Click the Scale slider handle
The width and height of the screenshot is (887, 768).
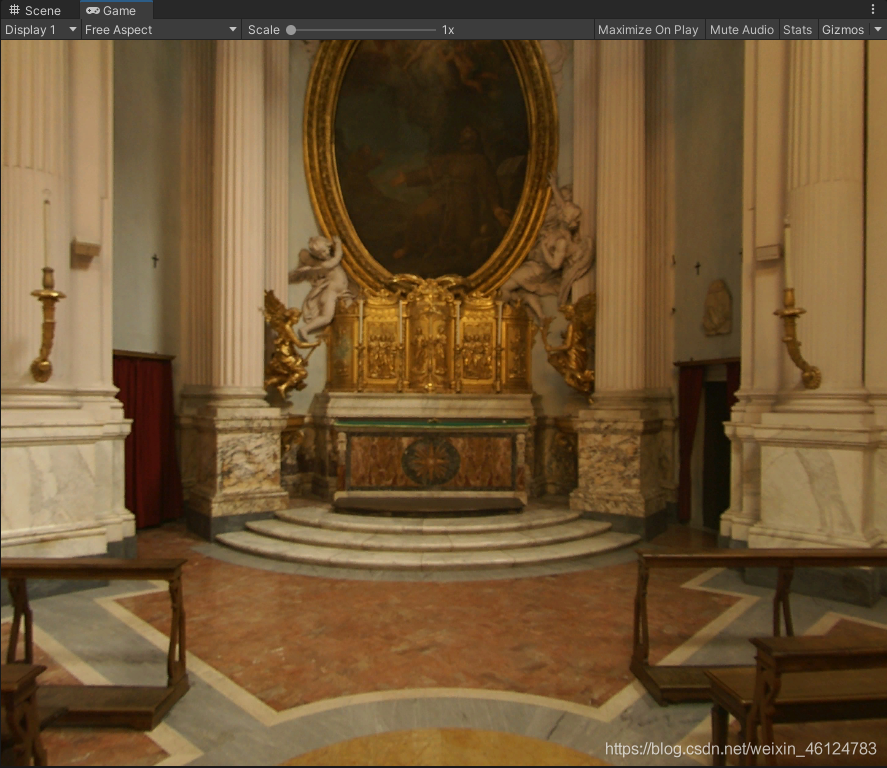(x=291, y=30)
